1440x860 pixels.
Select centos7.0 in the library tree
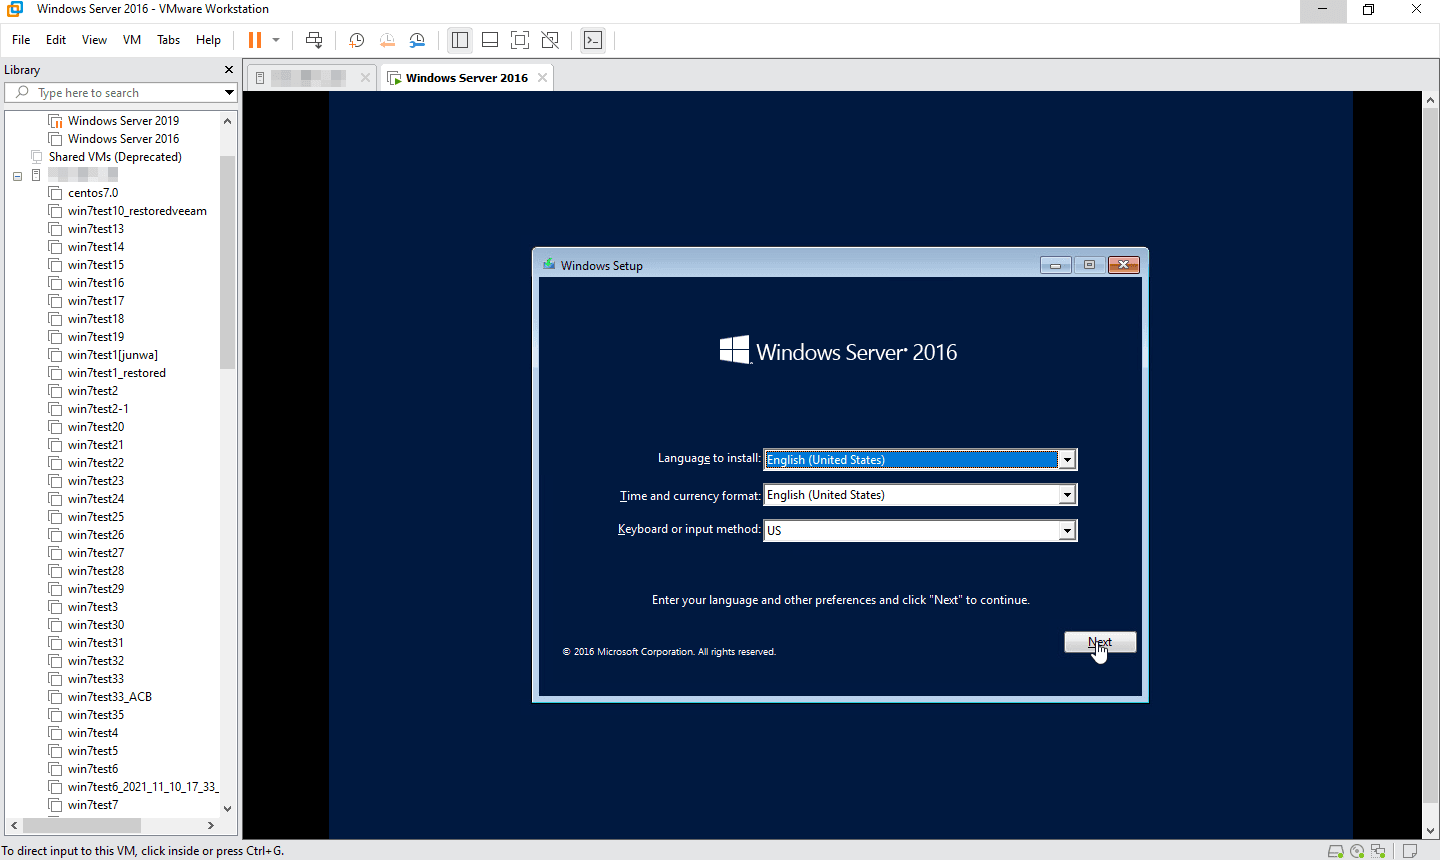[x=93, y=193]
